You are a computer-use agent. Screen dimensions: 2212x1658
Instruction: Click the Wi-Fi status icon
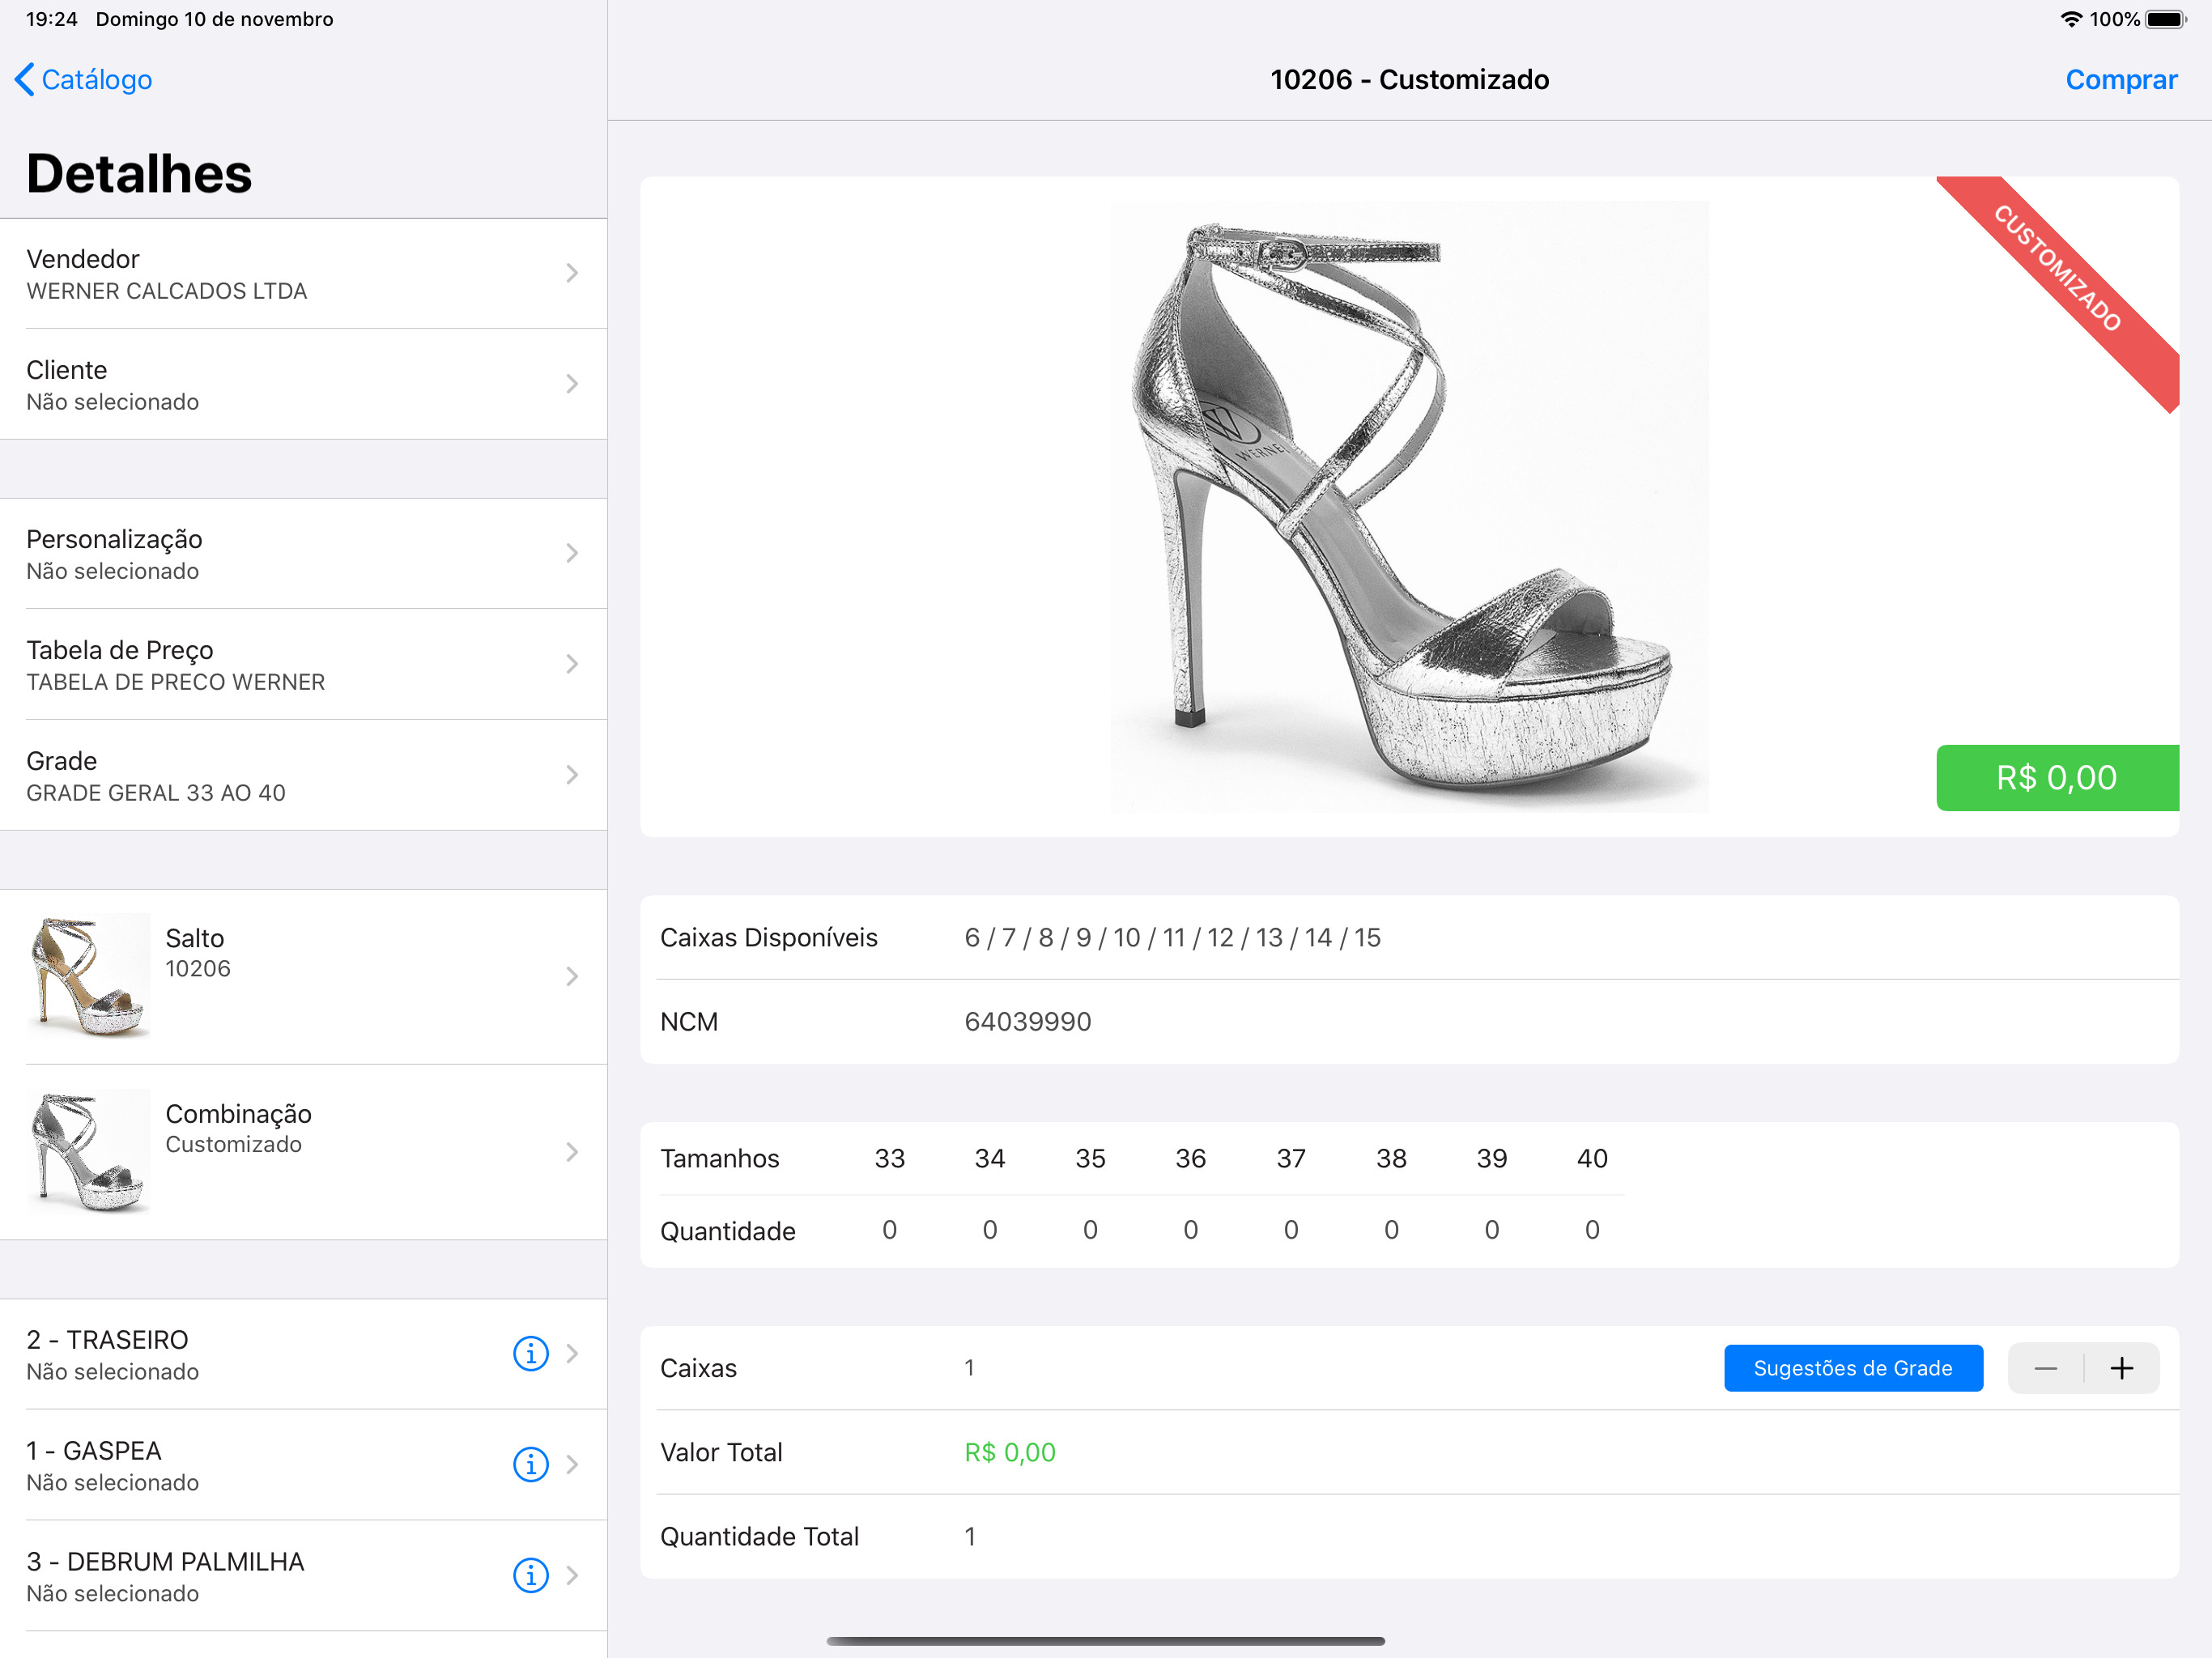[2071, 19]
